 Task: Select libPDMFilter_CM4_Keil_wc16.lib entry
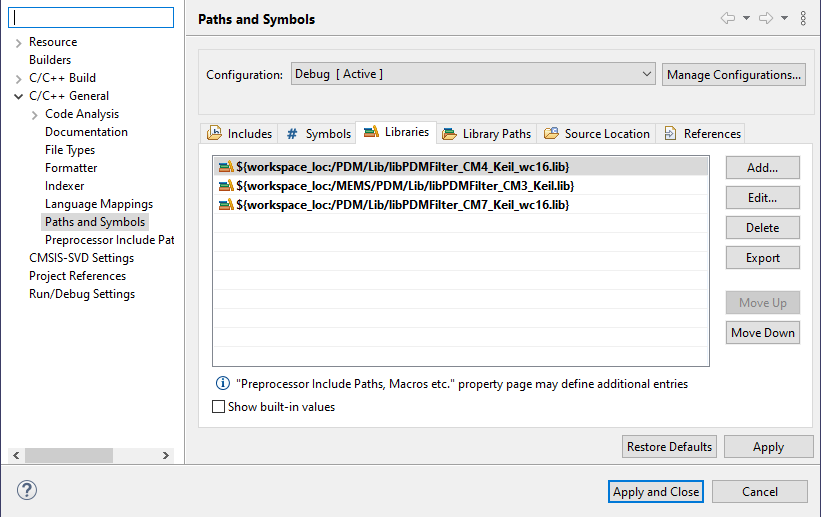point(460,167)
